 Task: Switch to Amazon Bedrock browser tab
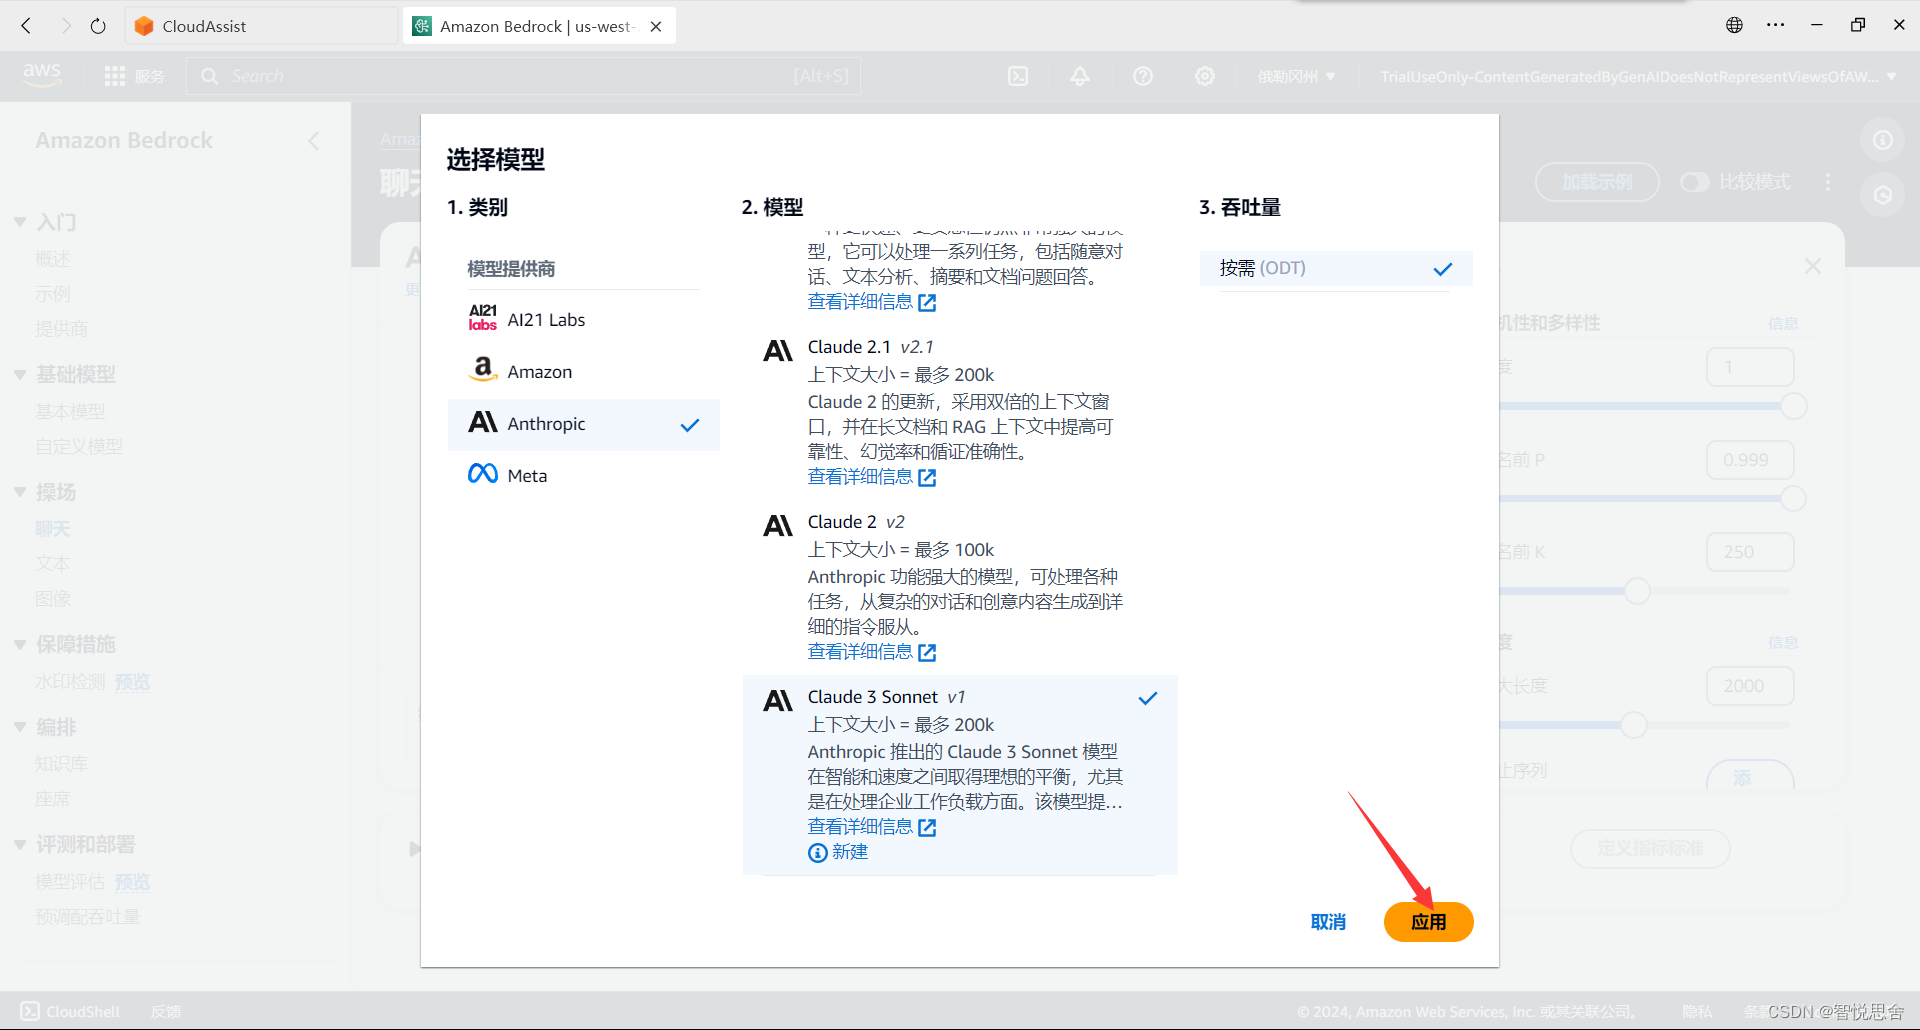click(x=538, y=26)
